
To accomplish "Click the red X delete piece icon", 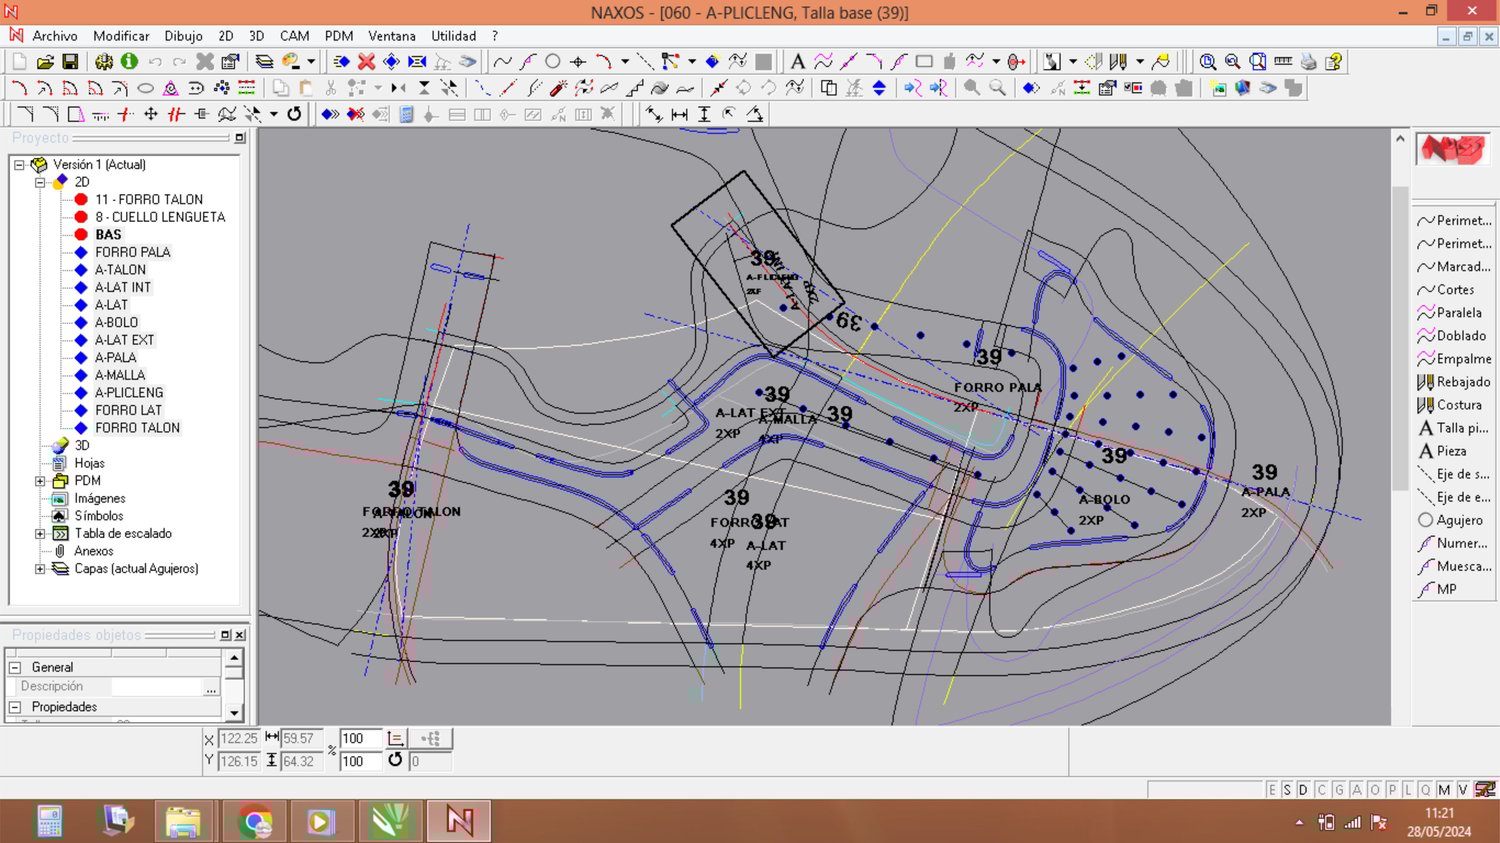I will coord(366,62).
